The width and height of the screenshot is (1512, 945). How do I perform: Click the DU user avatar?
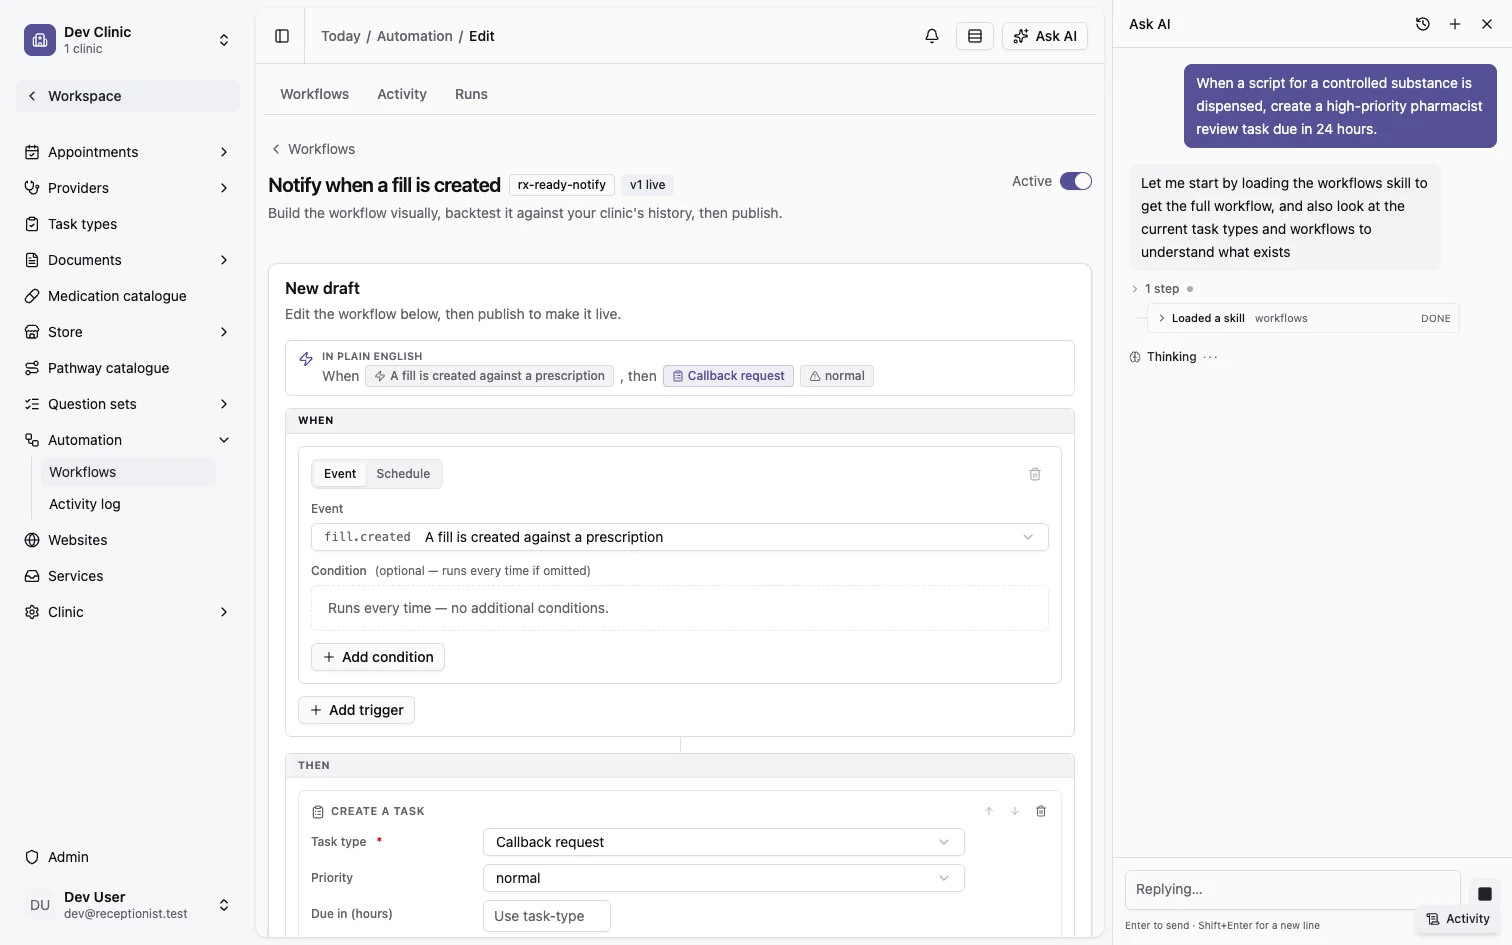point(40,905)
